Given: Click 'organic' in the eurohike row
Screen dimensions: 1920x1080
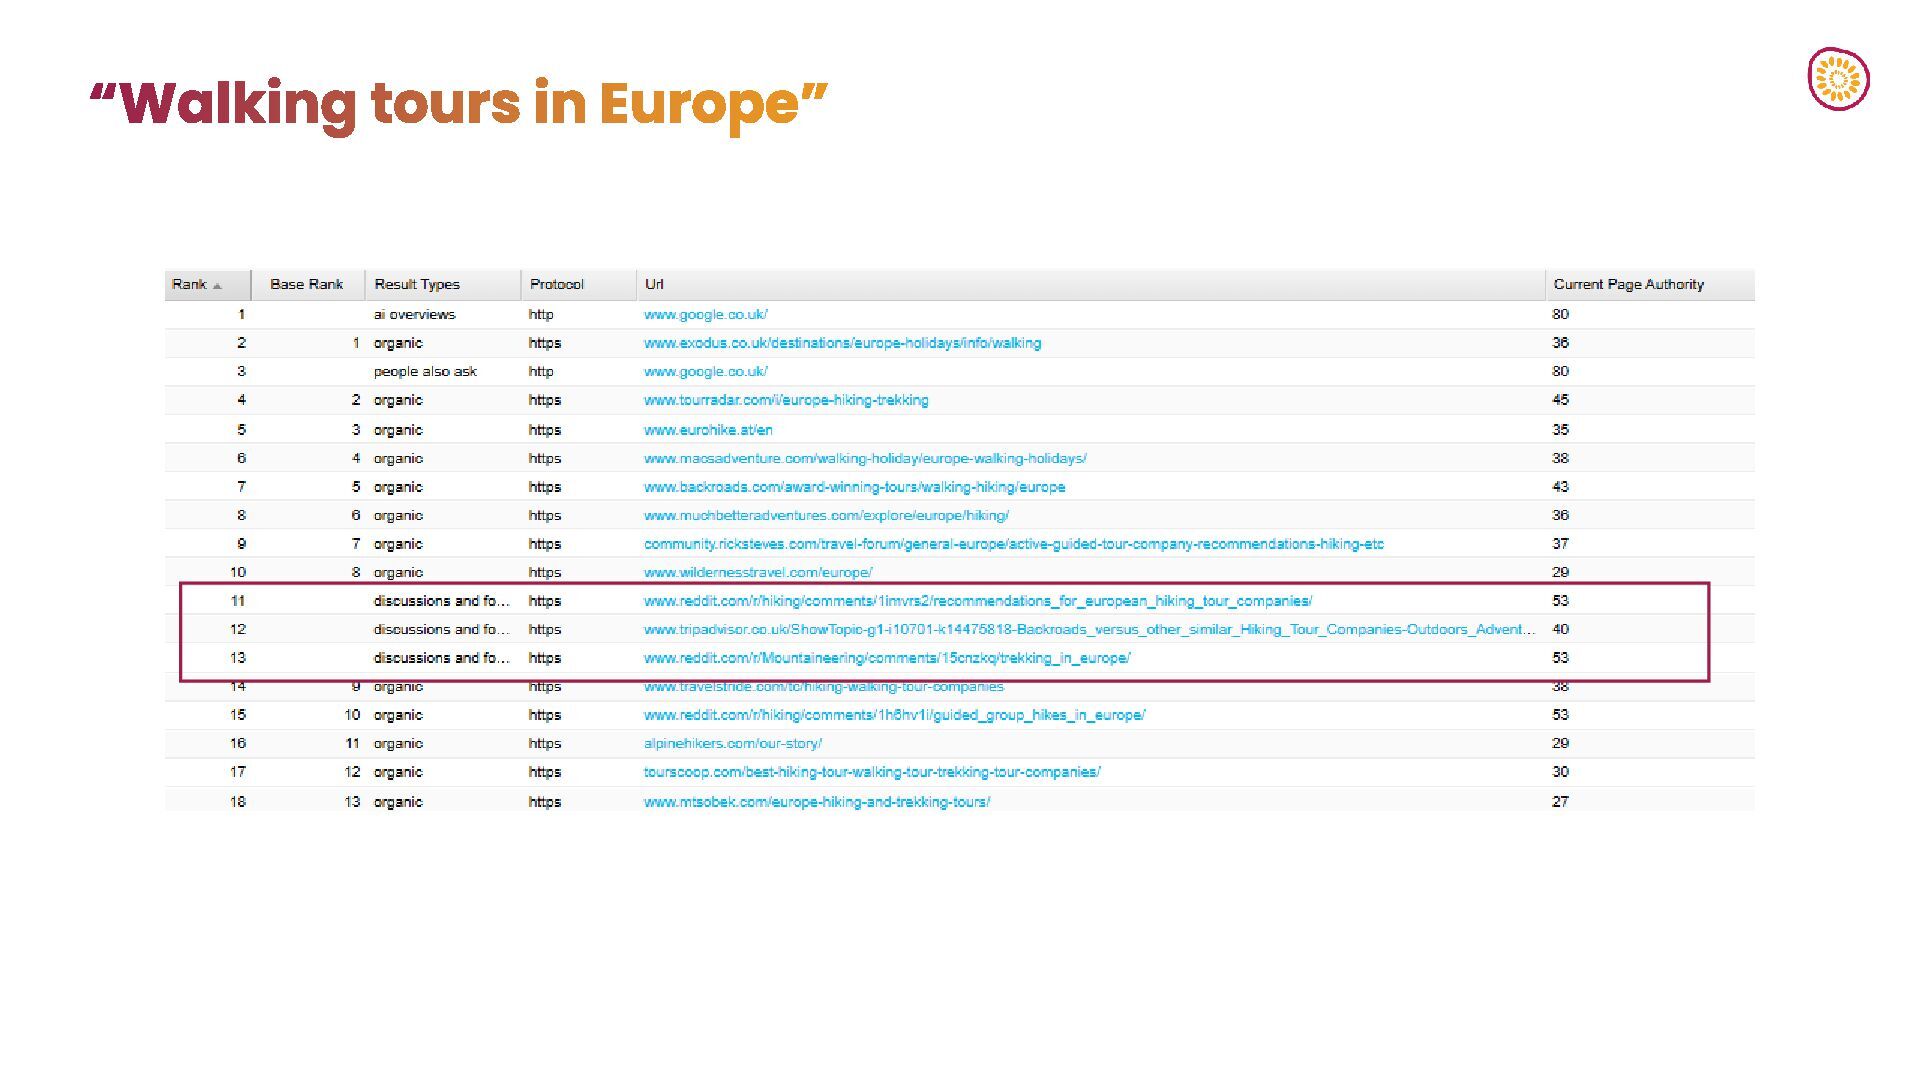Looking at the screenshot, I should (398, 430).
